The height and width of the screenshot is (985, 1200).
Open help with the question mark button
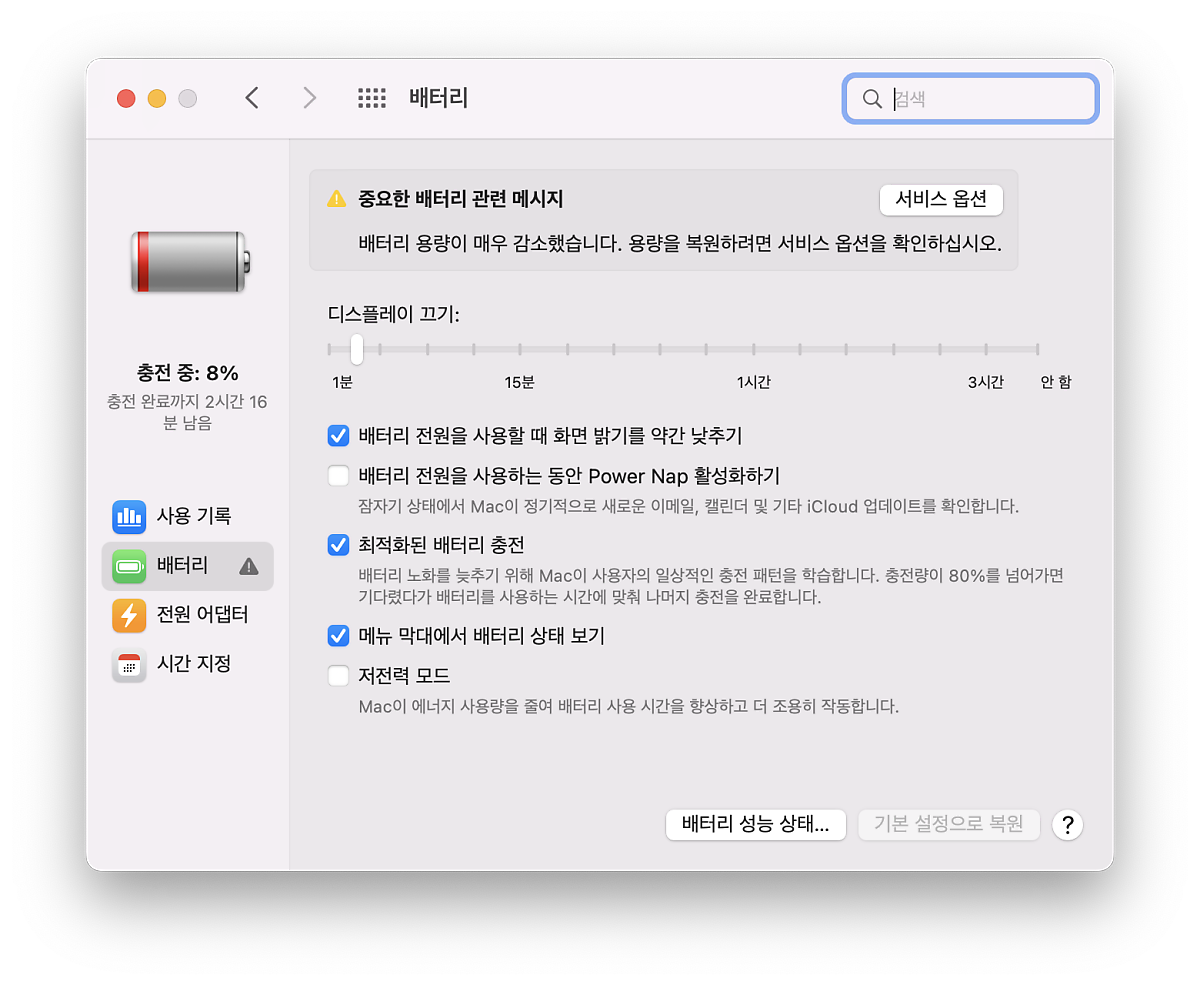tap(1068, 825)
